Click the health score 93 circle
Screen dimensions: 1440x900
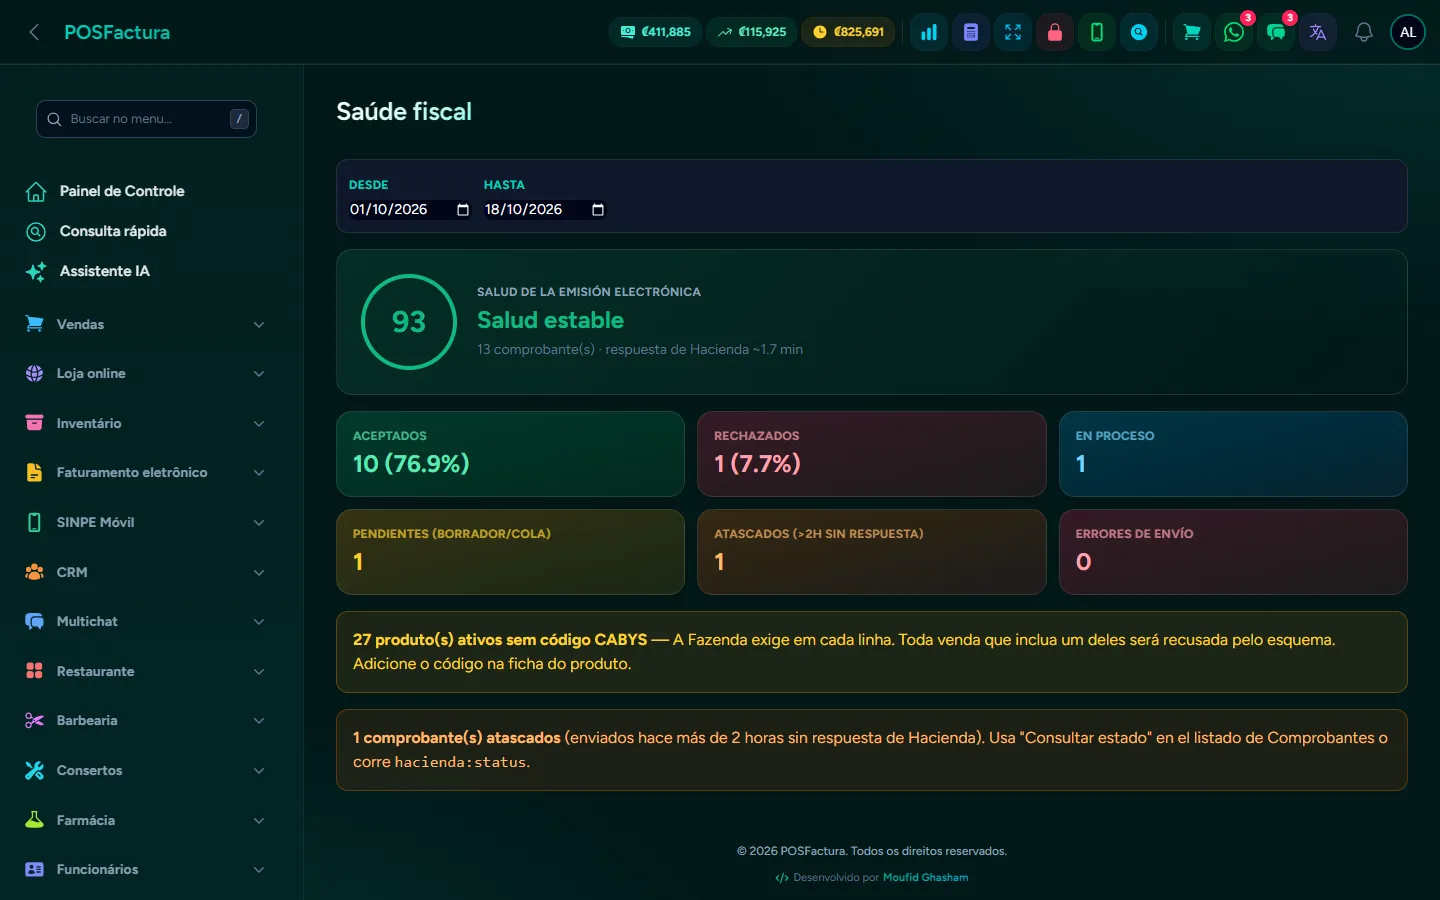tap(409, 322)
